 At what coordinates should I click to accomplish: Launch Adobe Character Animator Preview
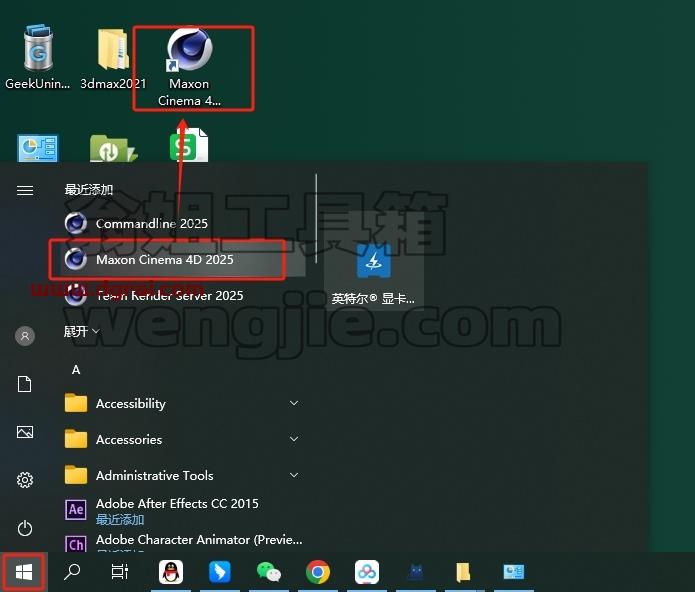pyautogui.click(x=183, y=542)
